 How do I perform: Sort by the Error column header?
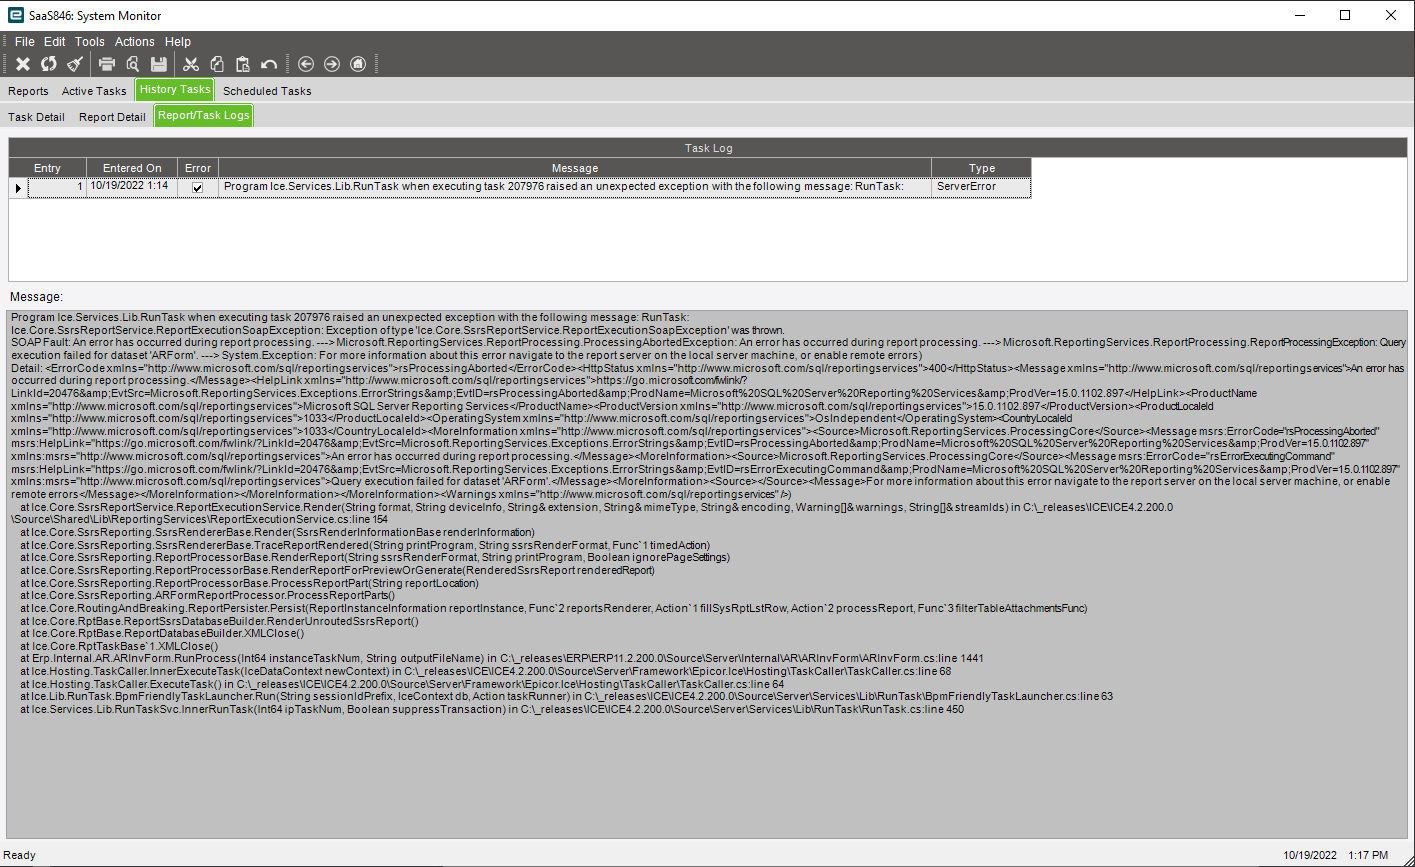click(198, 168)
